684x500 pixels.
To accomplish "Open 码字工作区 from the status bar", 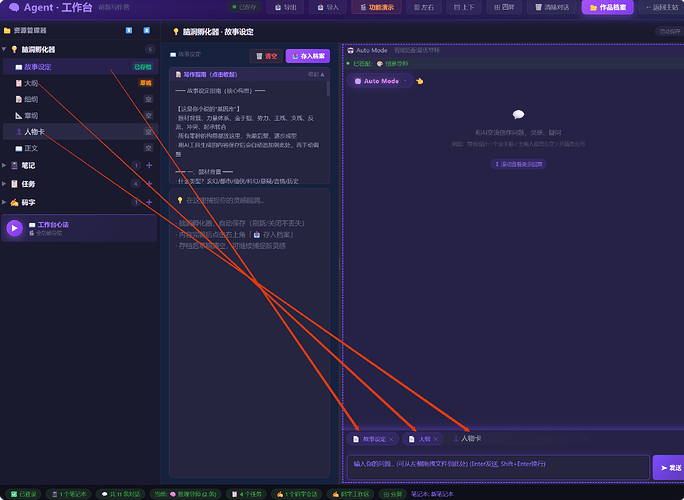I will 350,494.
